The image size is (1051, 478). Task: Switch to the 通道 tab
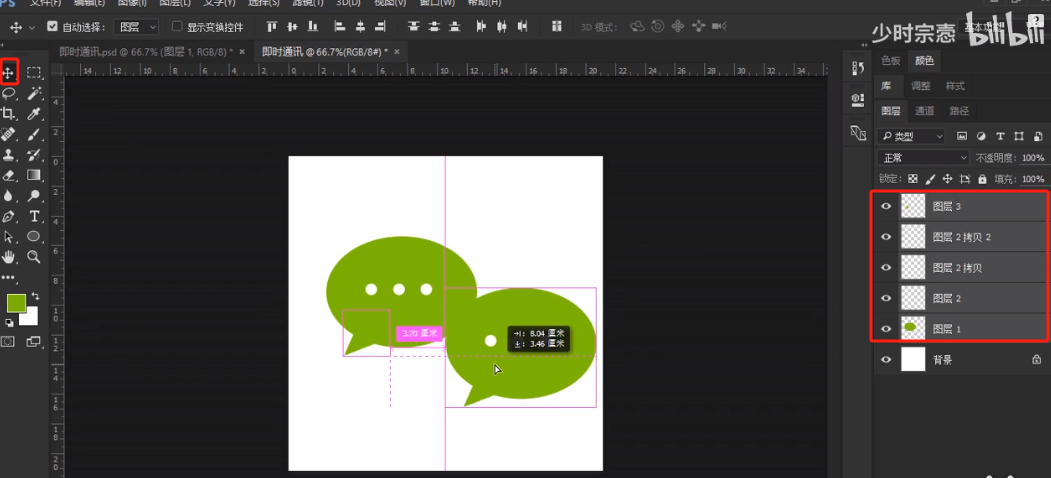[x=925, y=111]
